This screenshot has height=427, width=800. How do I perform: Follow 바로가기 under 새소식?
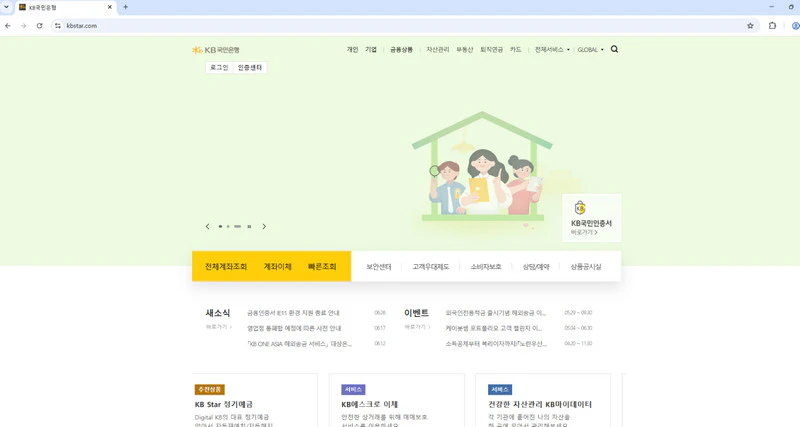point(219,327)
